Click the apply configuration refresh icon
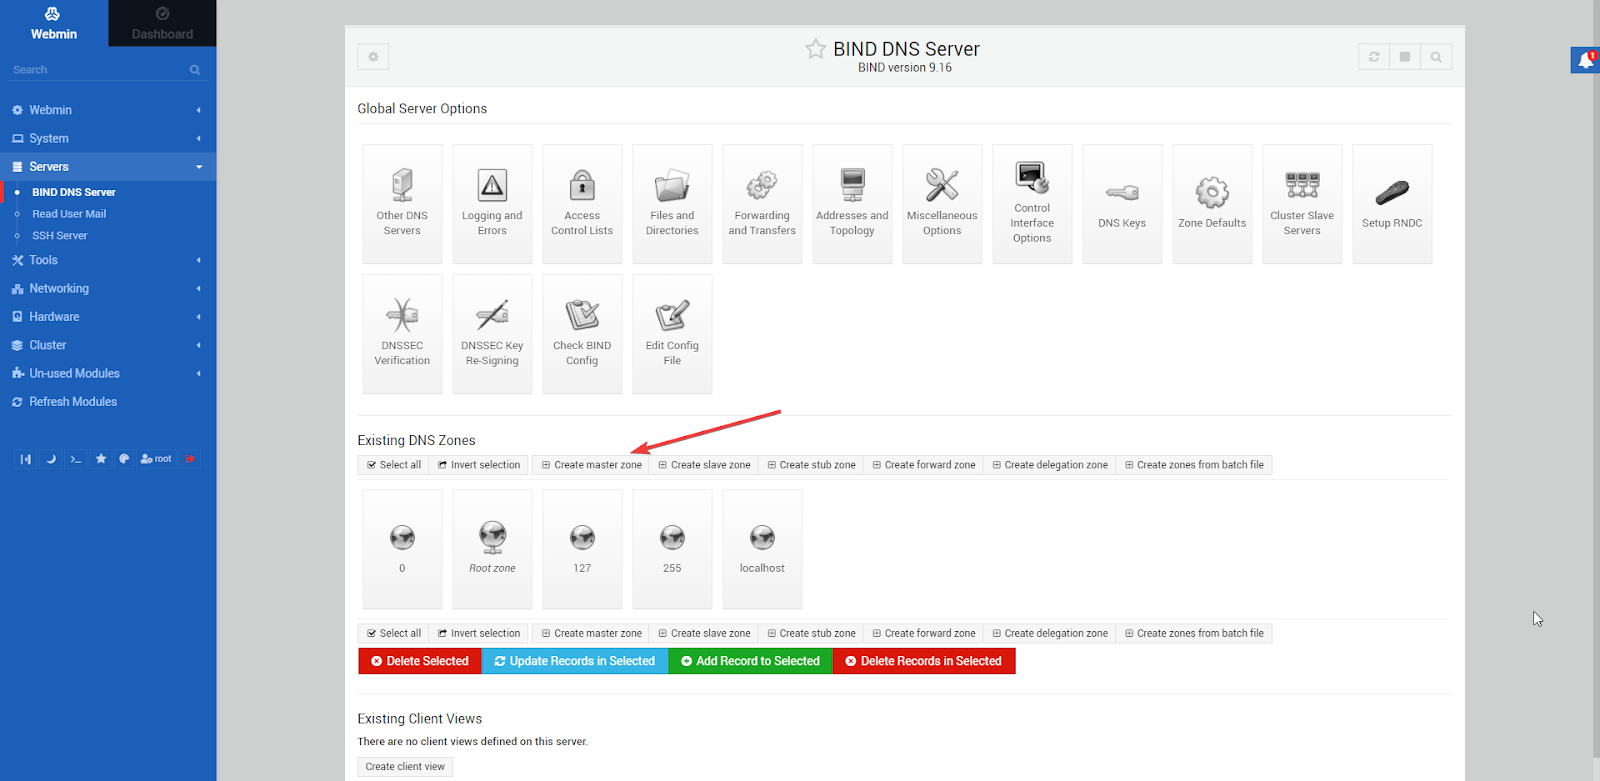Screen dimensions: 1600x781 (1374, 57)
